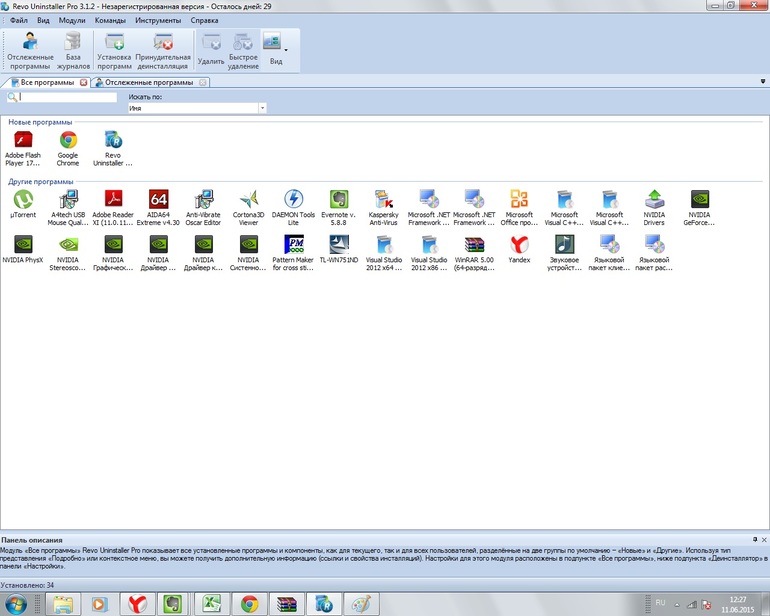
Task: Select the Yandex browser program icon
Action: pyautogui.click(x=519, y=249)
